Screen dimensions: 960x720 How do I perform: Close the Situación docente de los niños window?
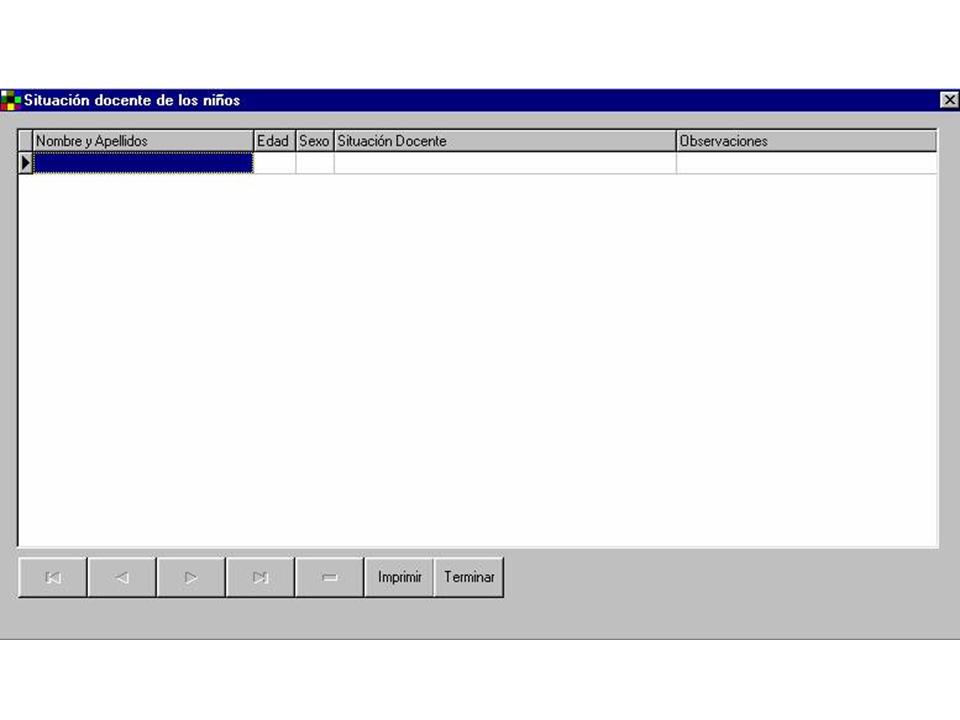(949, 100)
